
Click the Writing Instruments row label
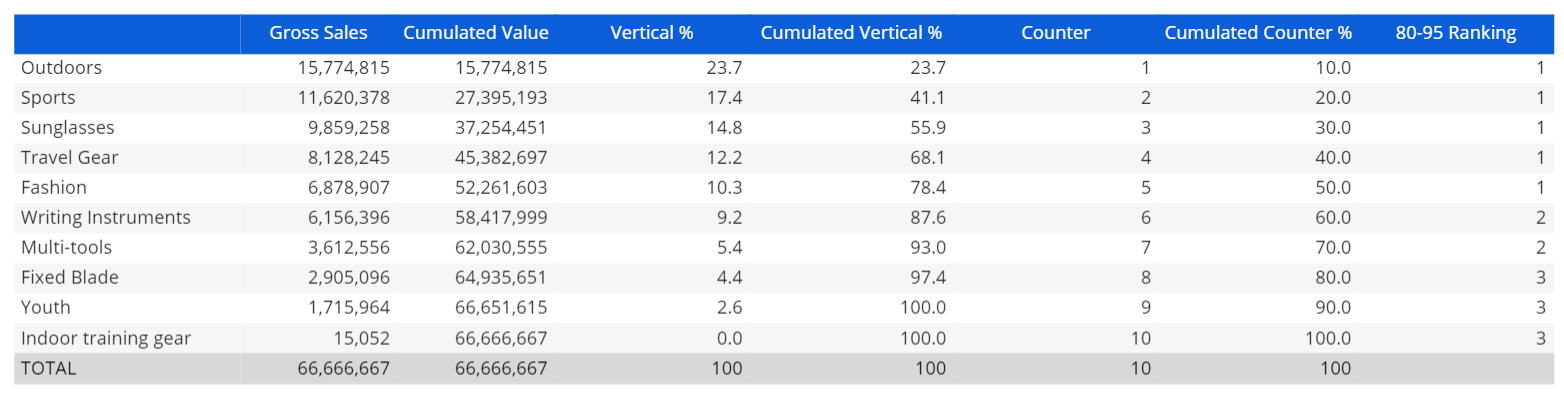106,218
